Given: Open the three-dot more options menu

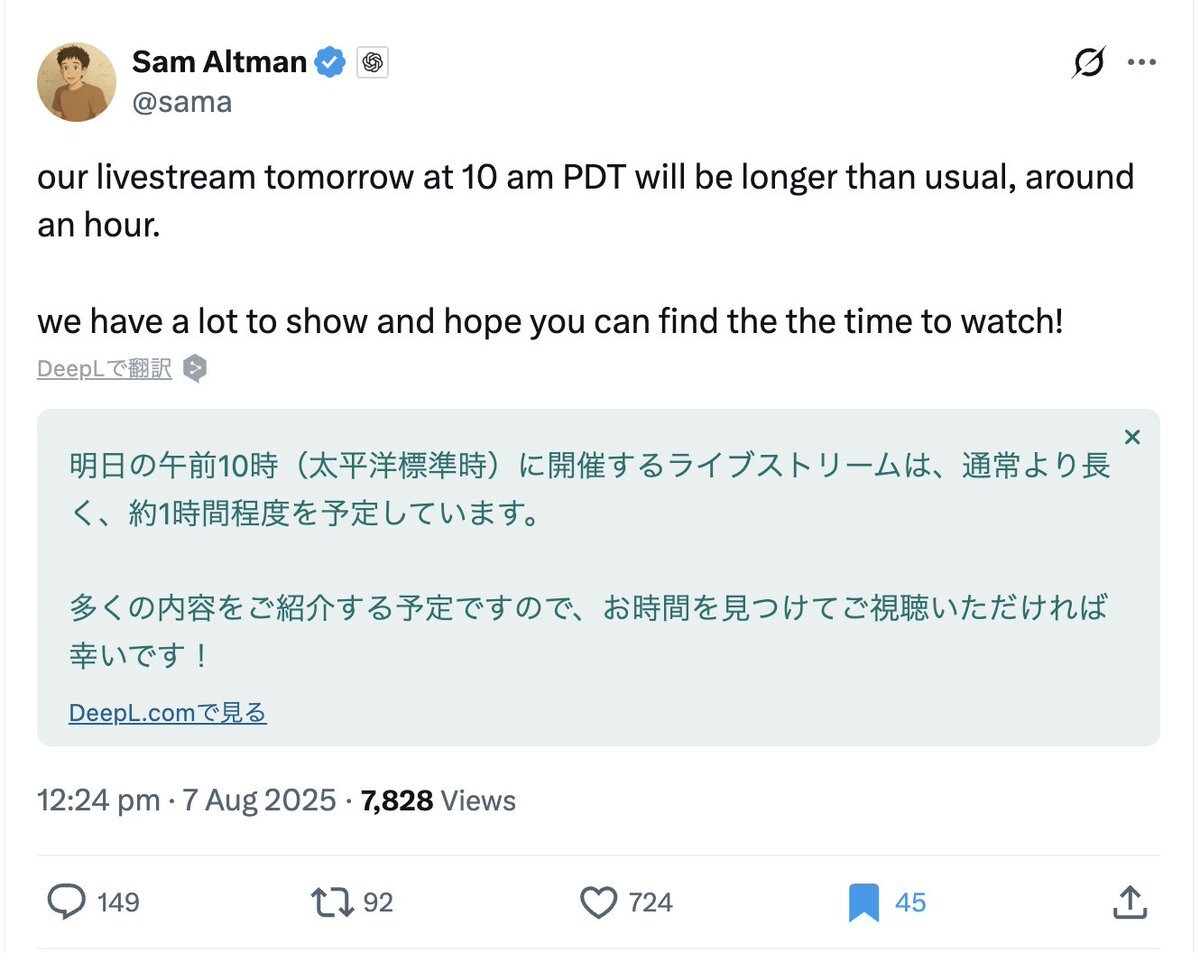Looking at the screenshot, I should pyautogui.click(x=1142, y=63).
